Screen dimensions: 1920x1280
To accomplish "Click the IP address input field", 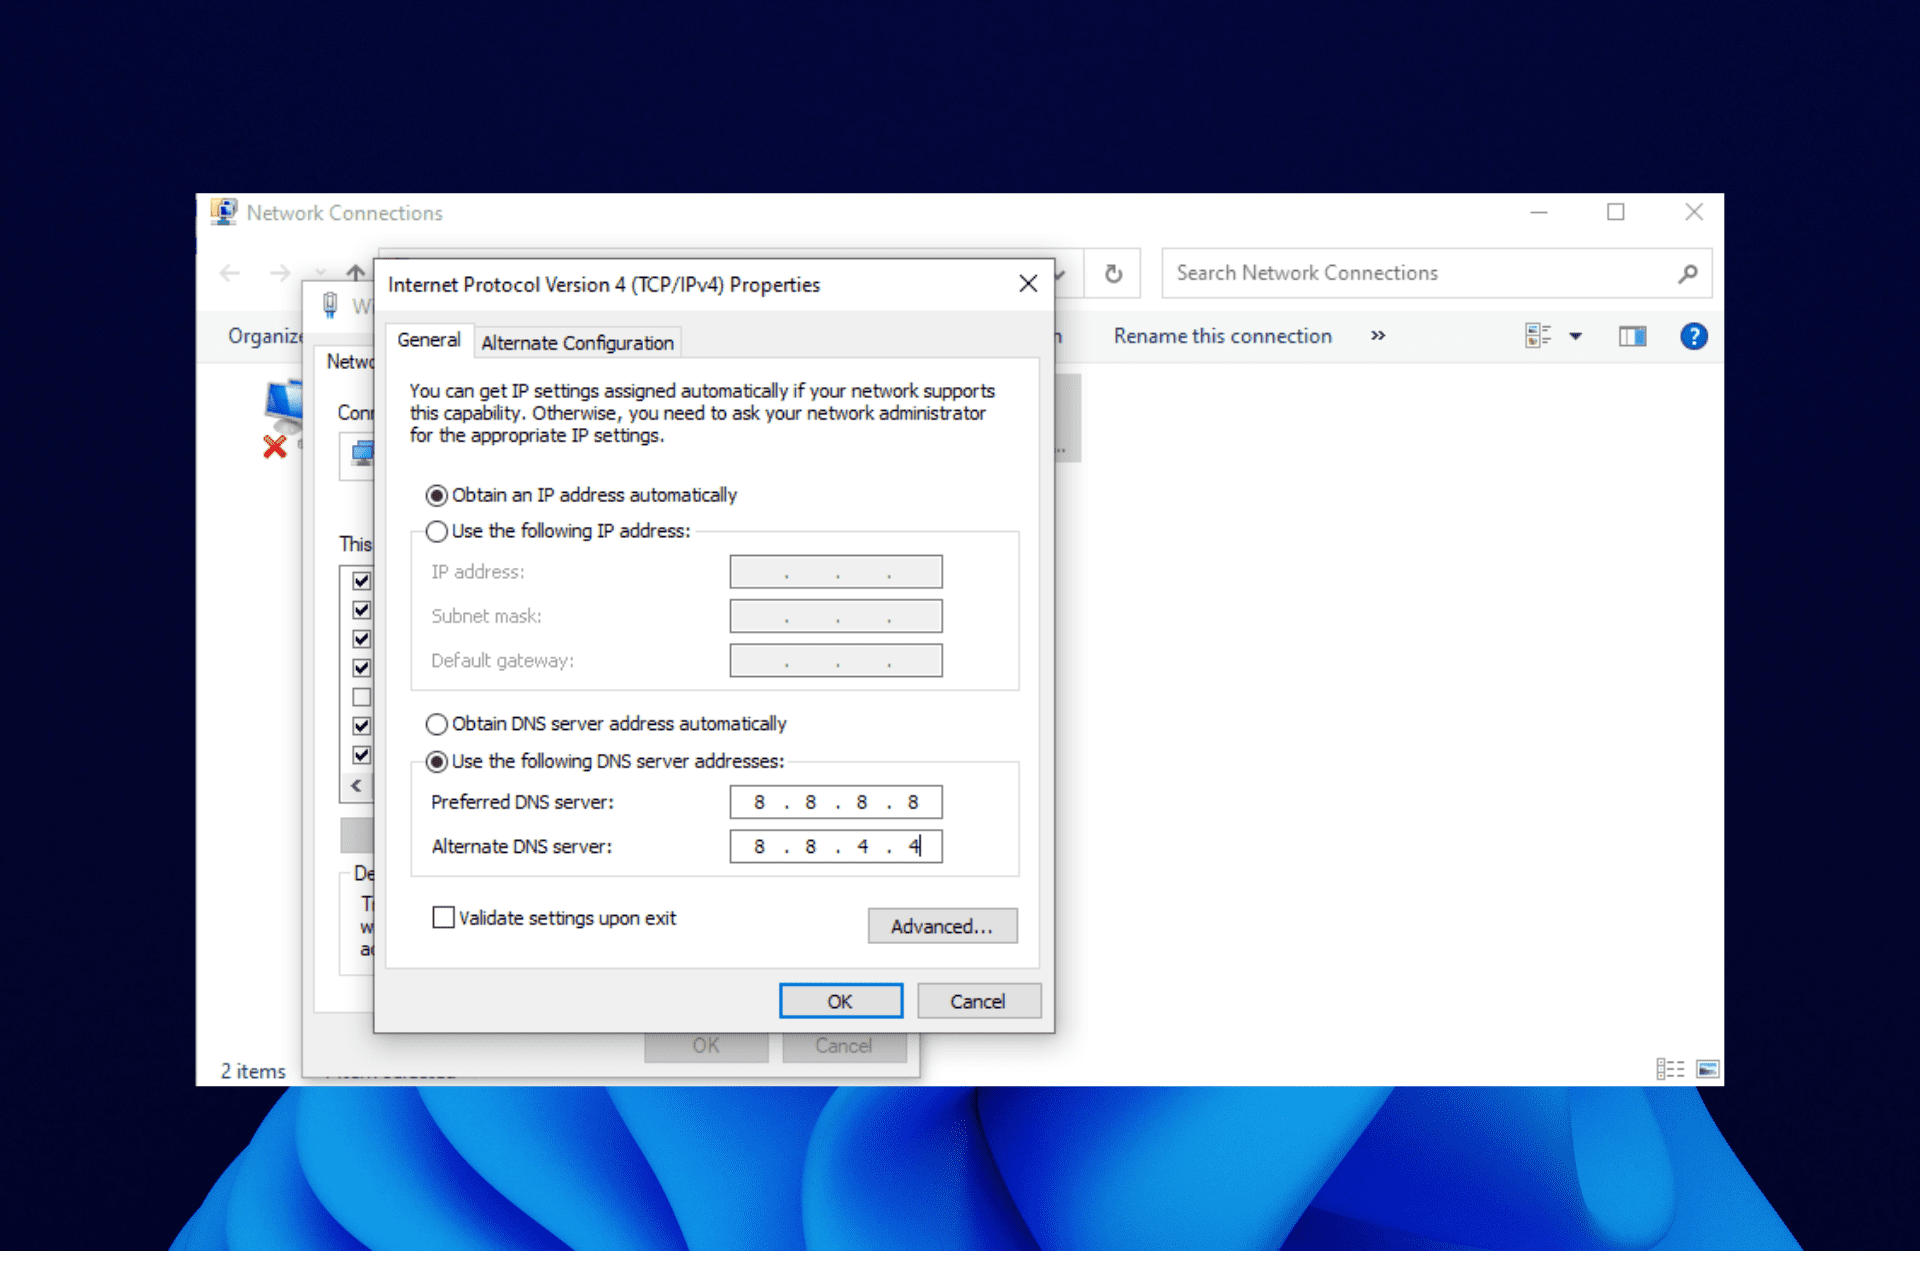I will 836,571.
